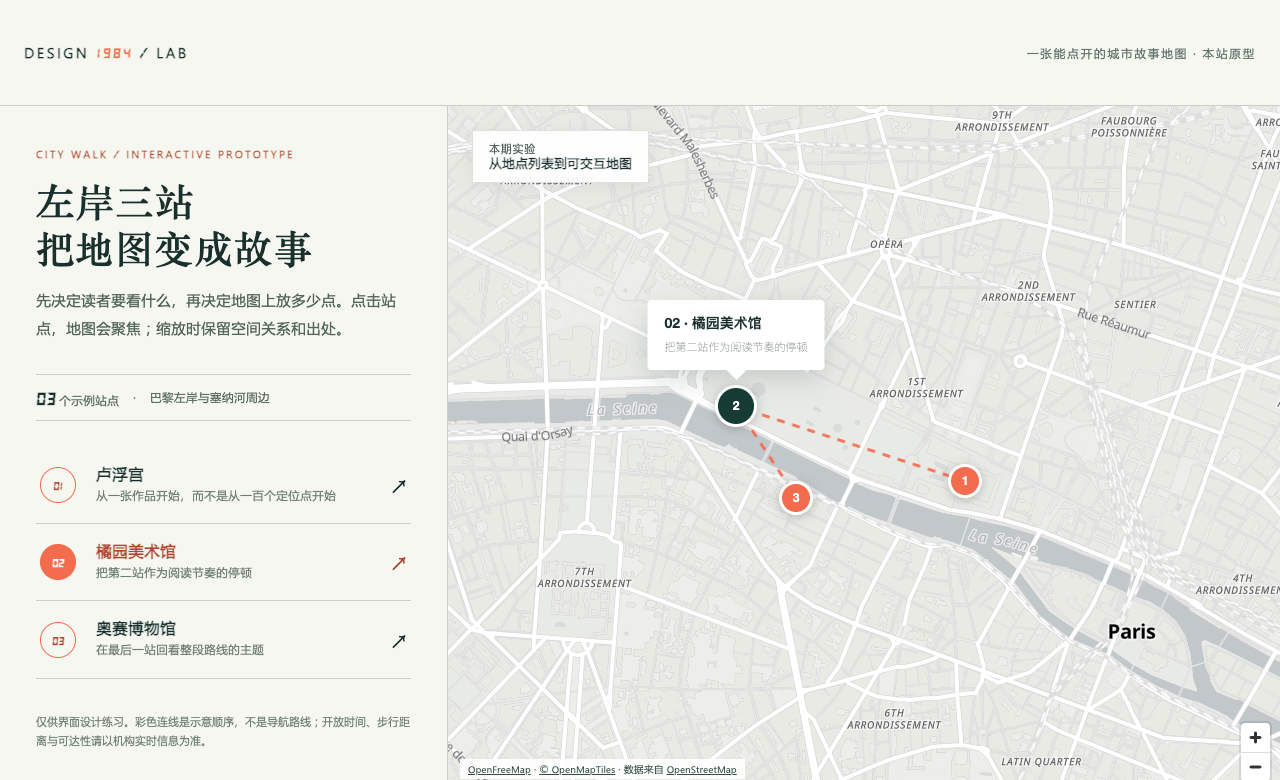Select the 03 circle badge for 奥赛博物馆
This screenshot has height=780, width=1280.
[58, 640]
